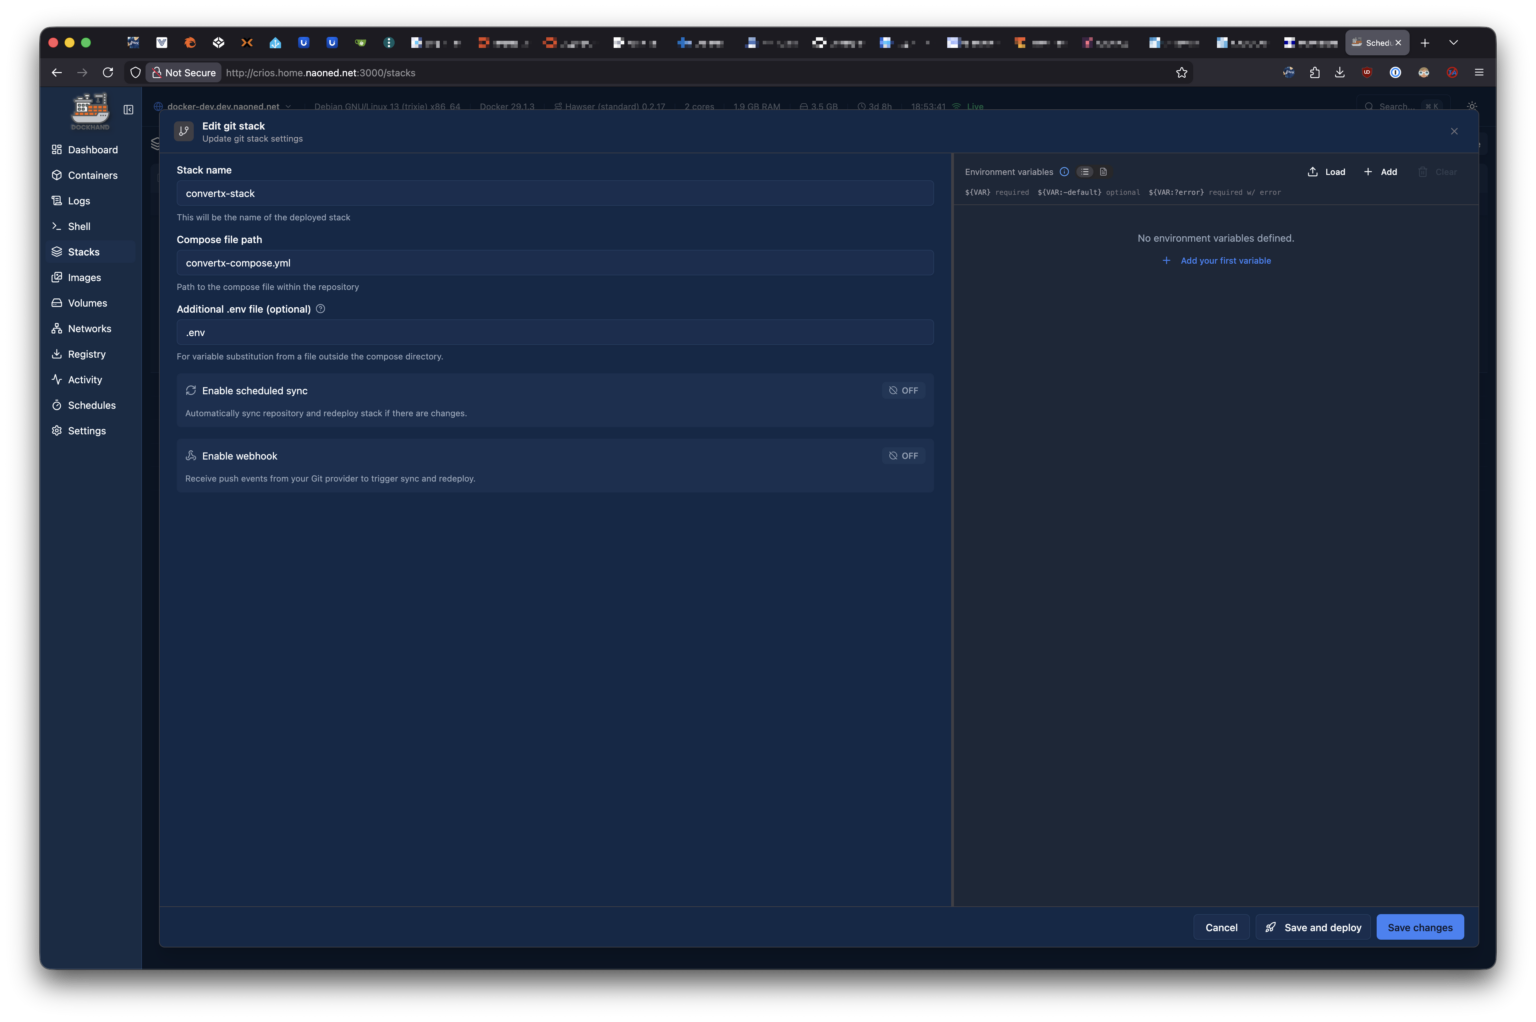Go to Schedules in the sidebar
The image size is (1536, 1022).
[91, 406]
